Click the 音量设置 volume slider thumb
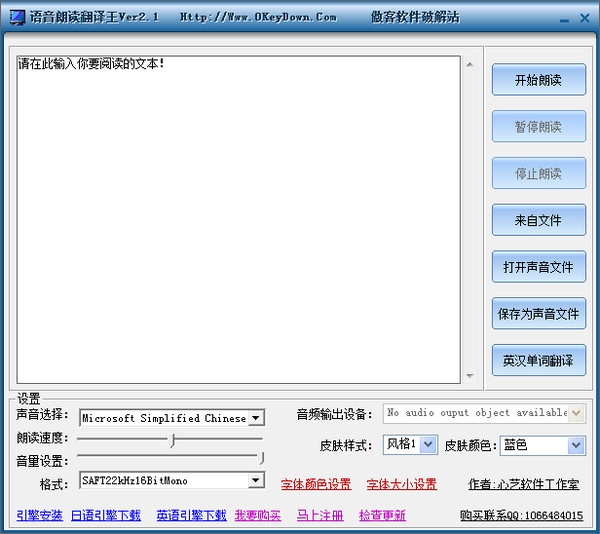 (262, 457)
